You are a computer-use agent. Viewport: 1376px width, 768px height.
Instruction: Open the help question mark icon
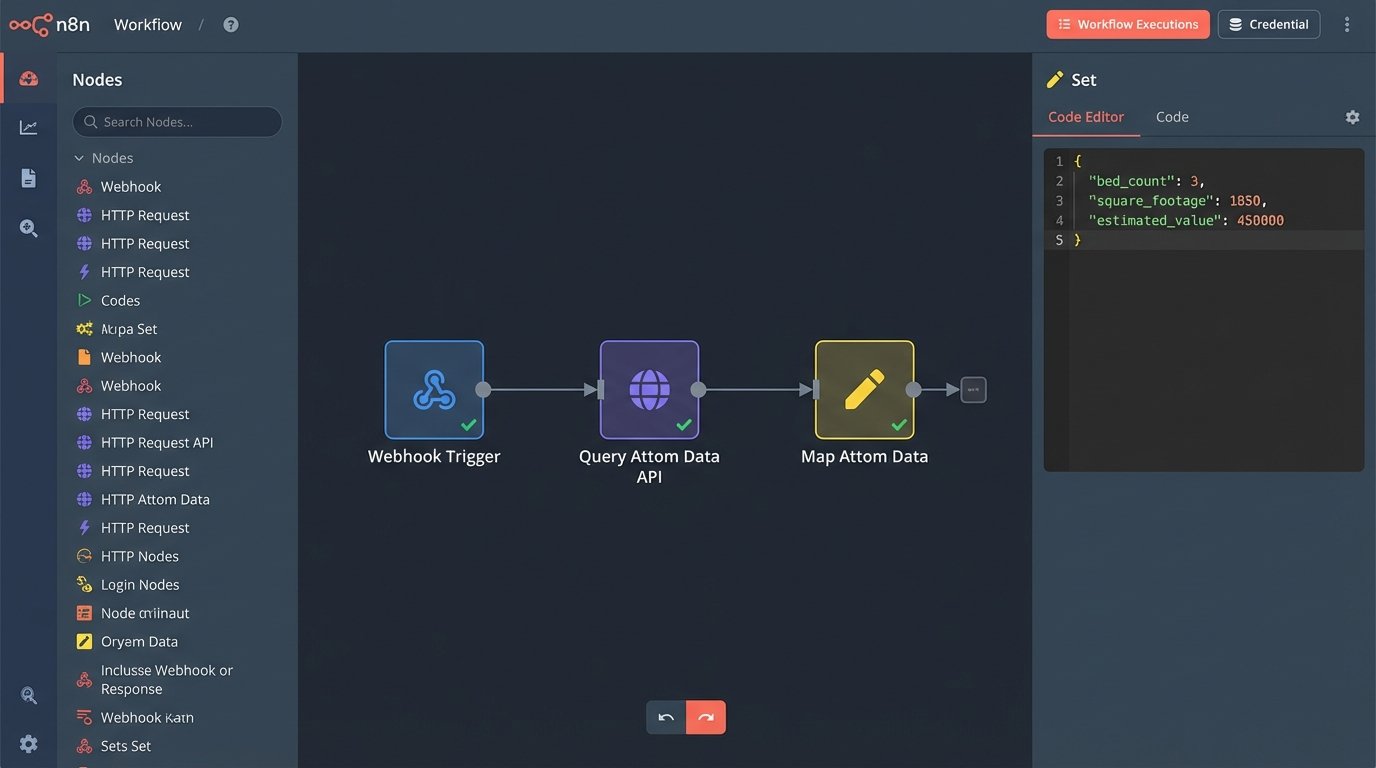pos(230,23)
